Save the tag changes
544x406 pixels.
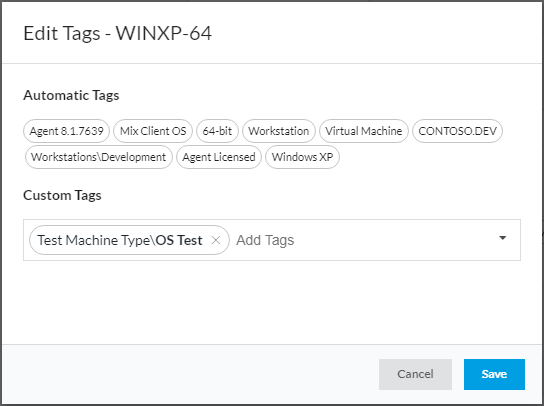pyautogui.click(x=494, y=374)
